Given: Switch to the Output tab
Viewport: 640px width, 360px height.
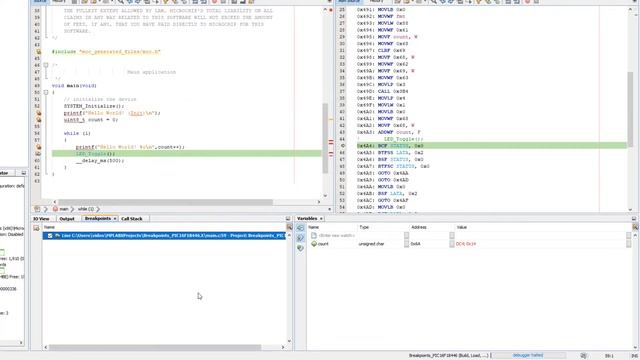Looking at the screenshot, I should pos(67,219).
